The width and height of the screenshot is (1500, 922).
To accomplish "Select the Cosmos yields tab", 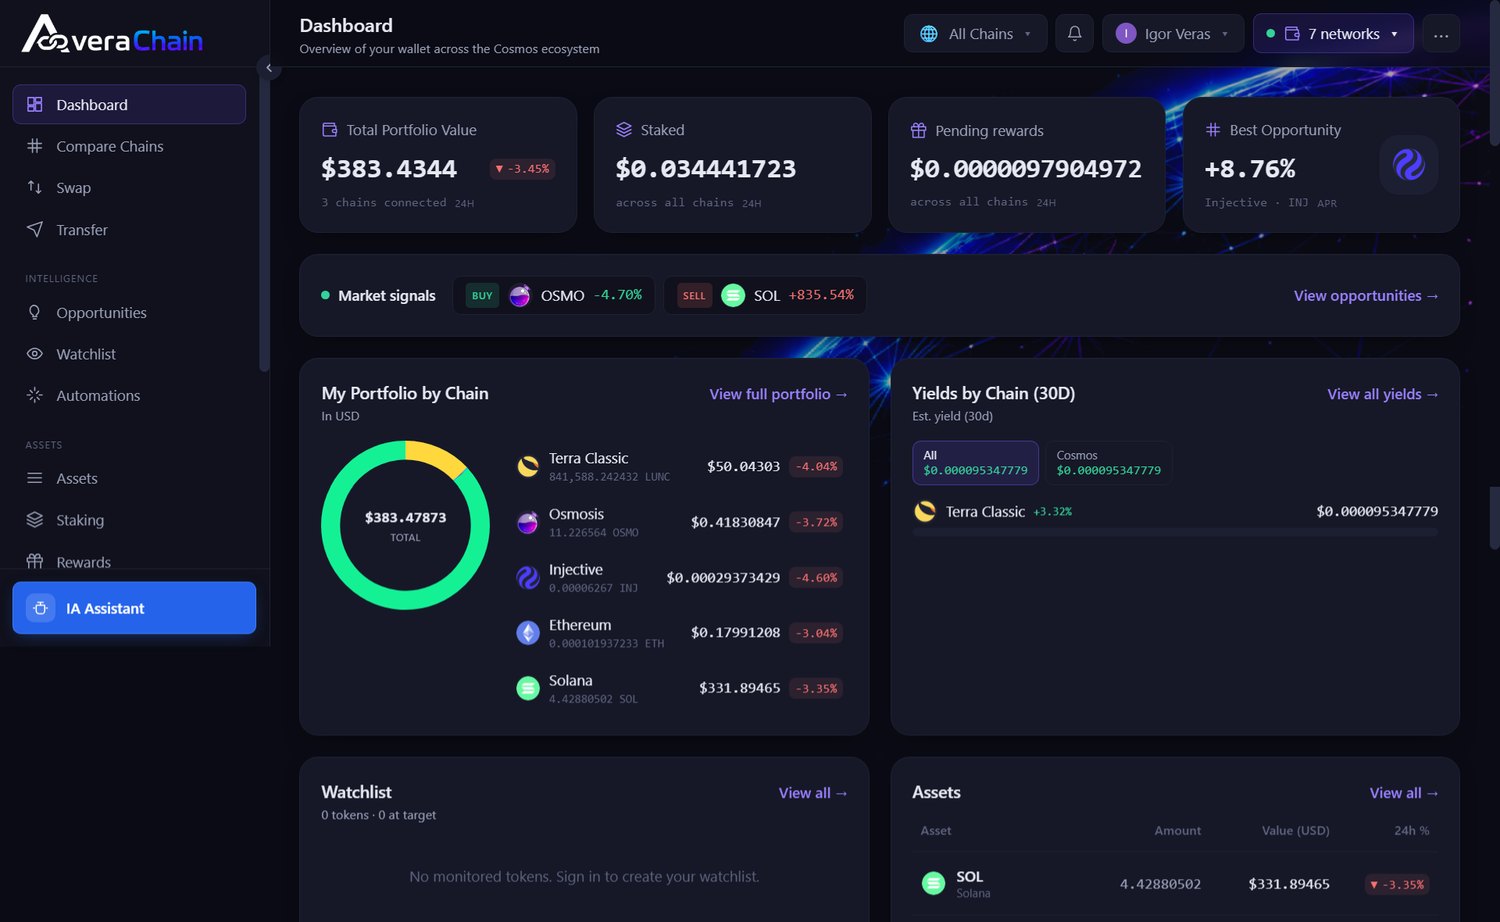I will [x=1108, y=463].
